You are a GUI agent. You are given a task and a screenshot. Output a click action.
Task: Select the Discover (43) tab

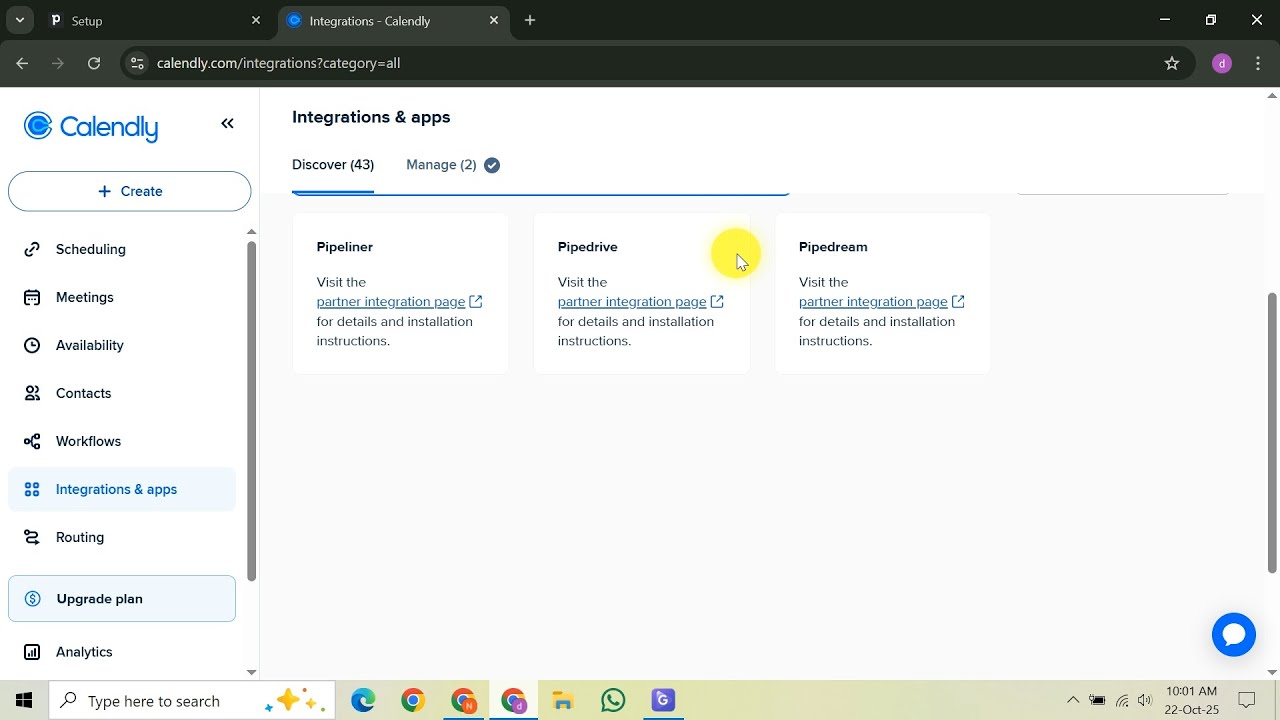pyautogui.click(x=333, y=165)
